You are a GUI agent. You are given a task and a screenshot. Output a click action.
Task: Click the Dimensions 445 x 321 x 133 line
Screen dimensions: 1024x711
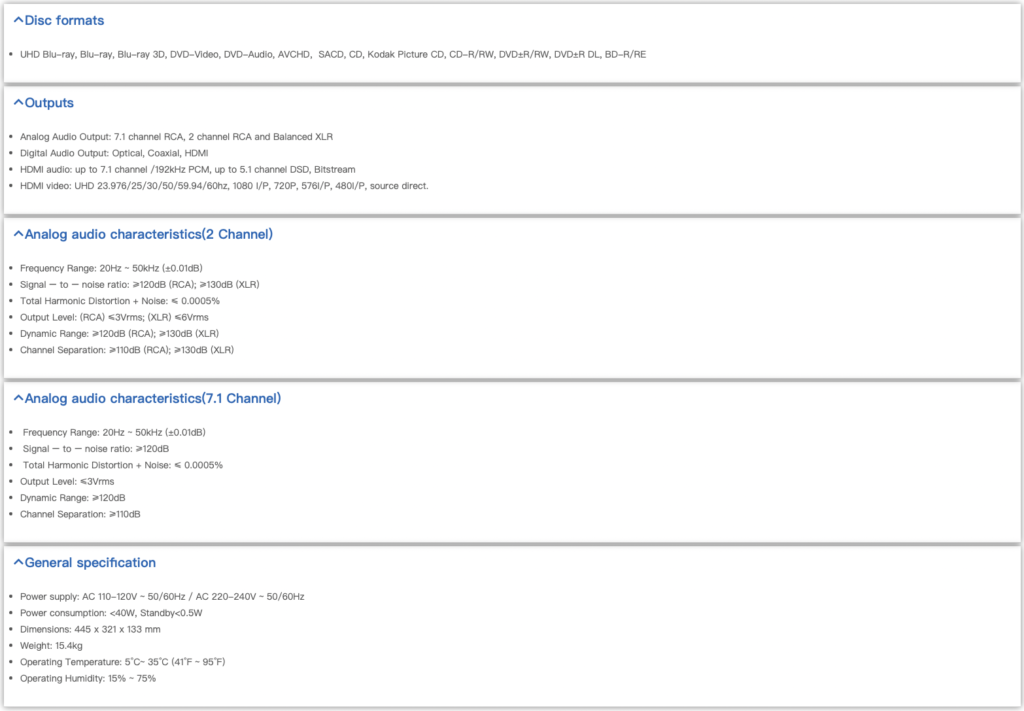[x=90, y=629]
